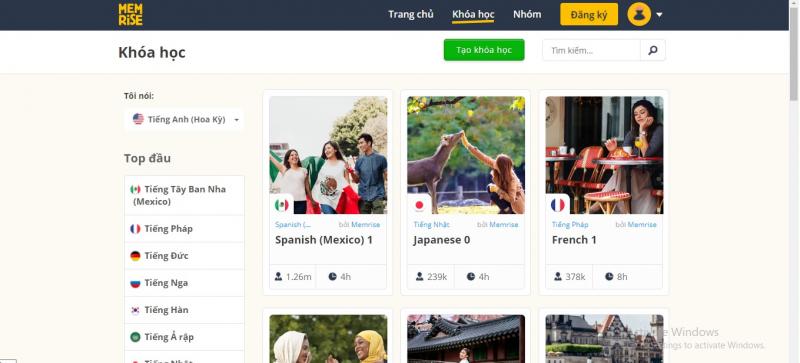
Task: Click Tiếng Nhật category link on Japanese card
Action: coord(432,225)
